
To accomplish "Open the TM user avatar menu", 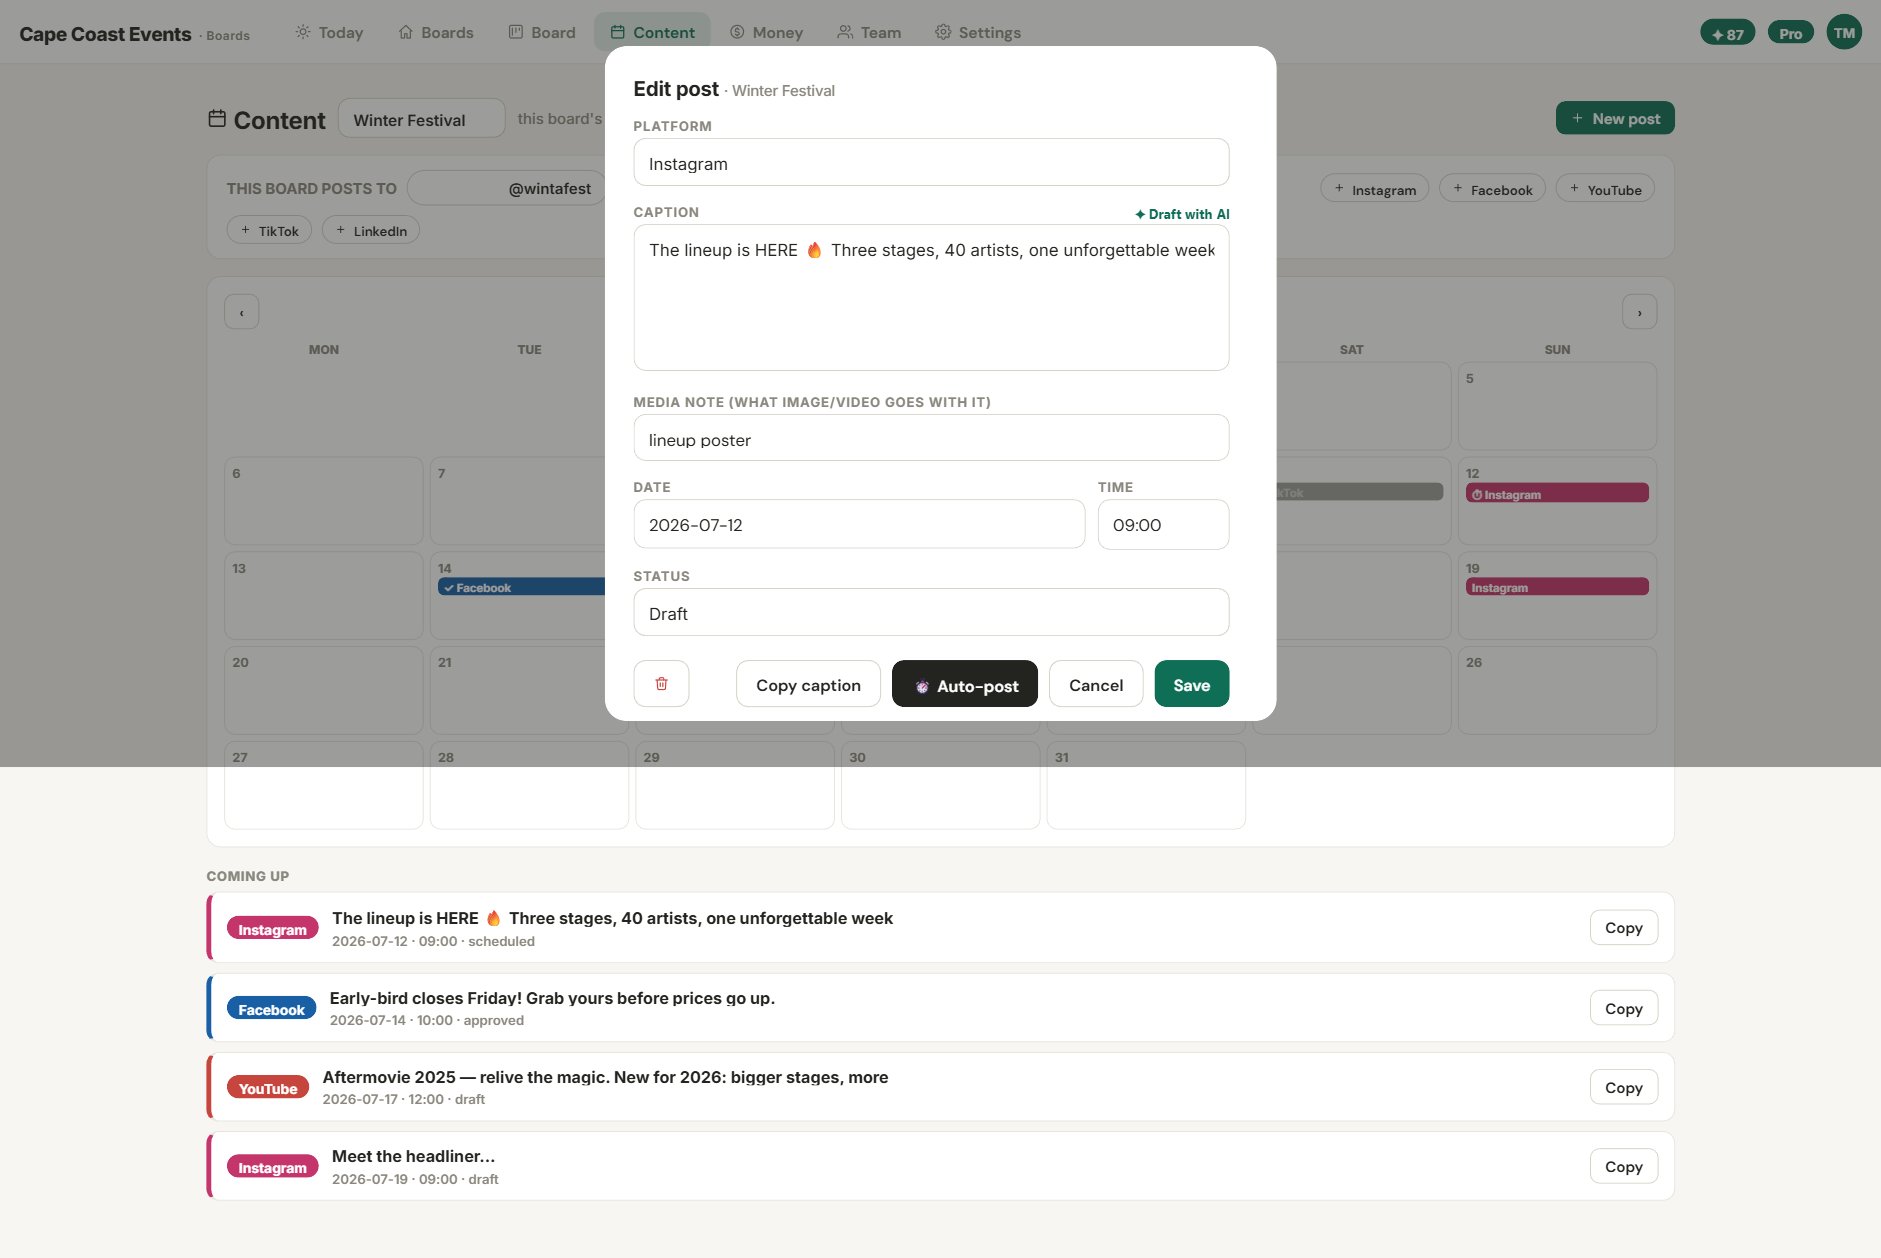I will (x=1844, y=32).
